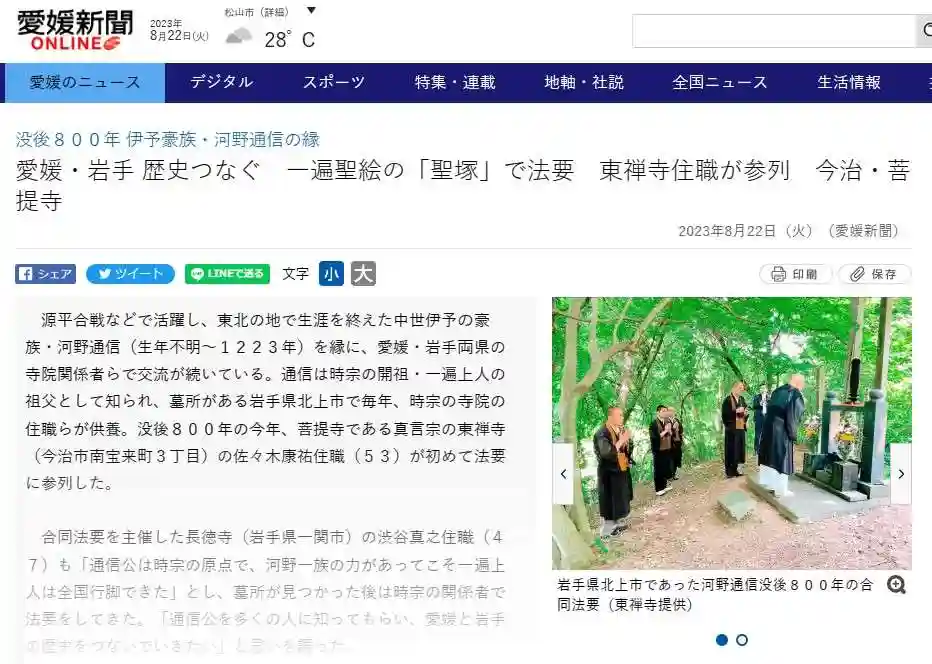The image size is (932, 664).
Task: Print the article using 印刷 icon
Action: 795,274
